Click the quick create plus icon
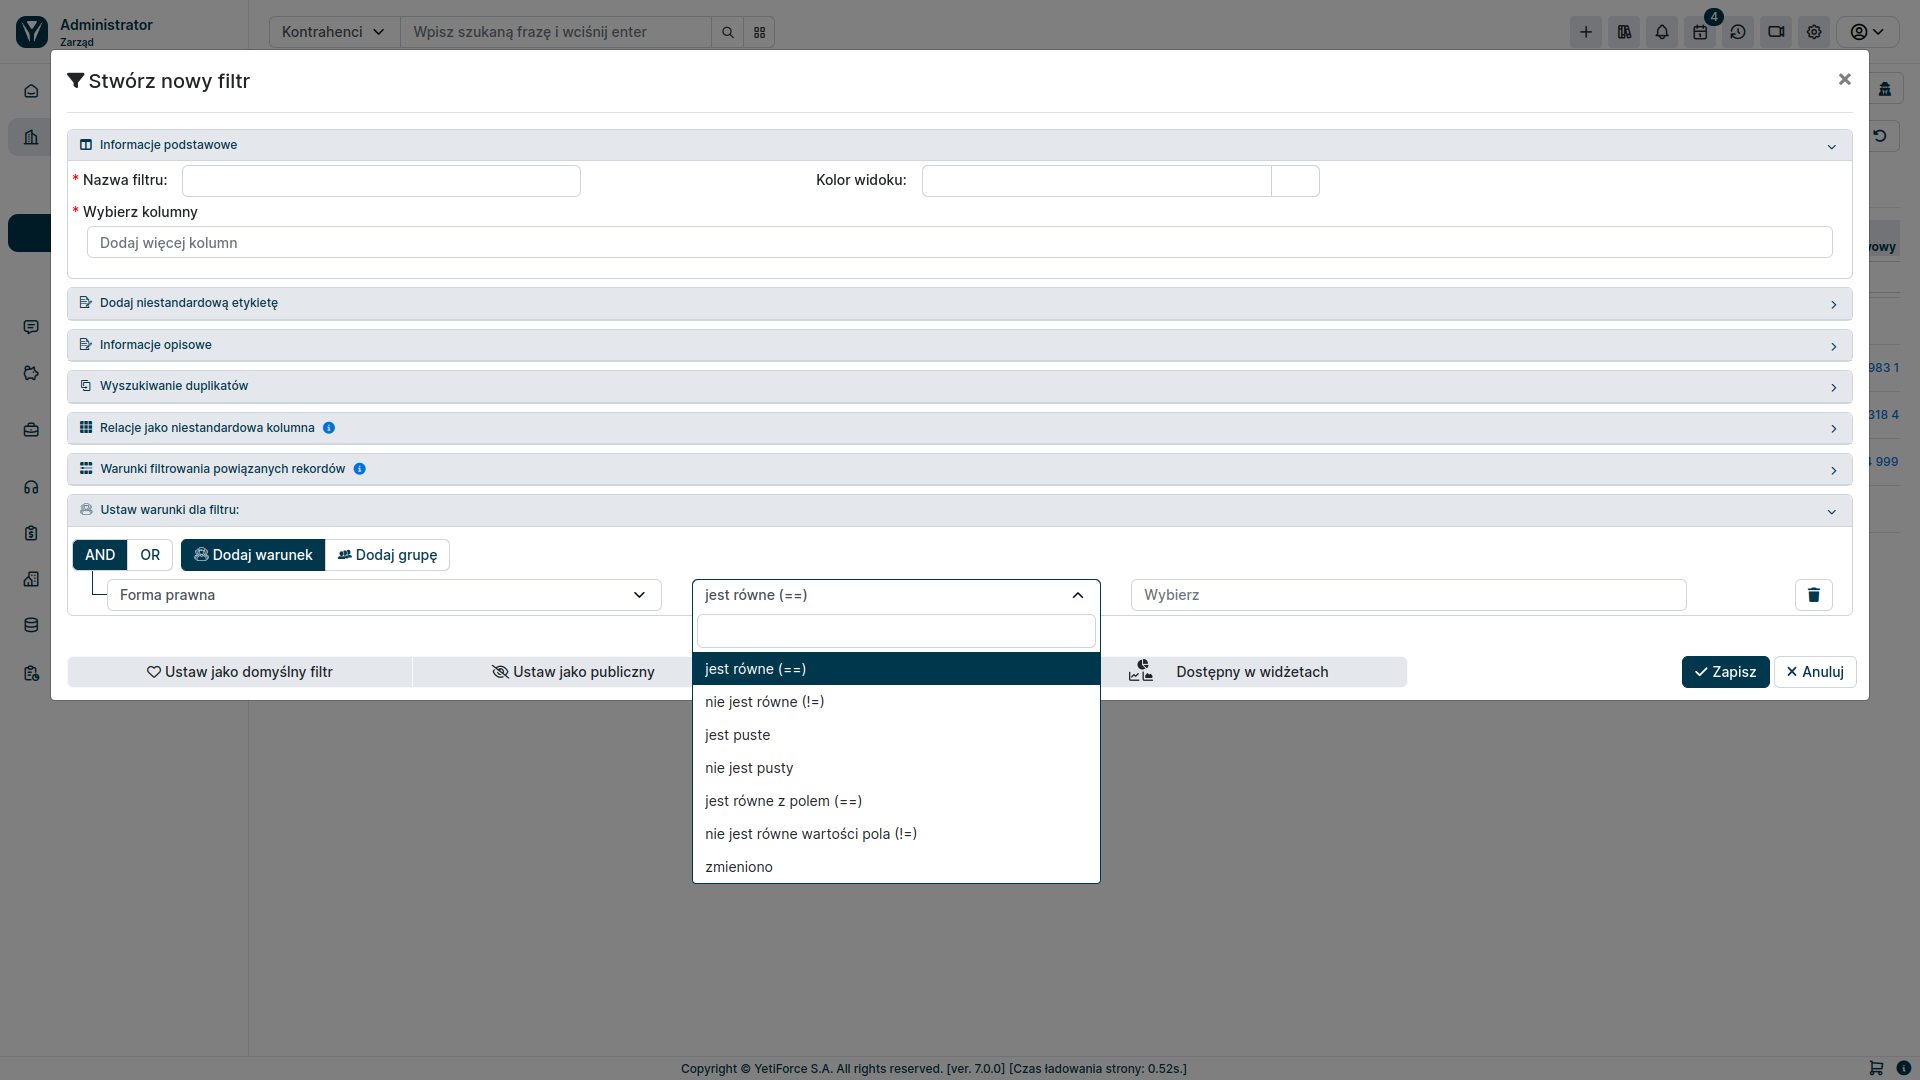Screen dimensions: 1920x1080 [x=1586, y=32]
